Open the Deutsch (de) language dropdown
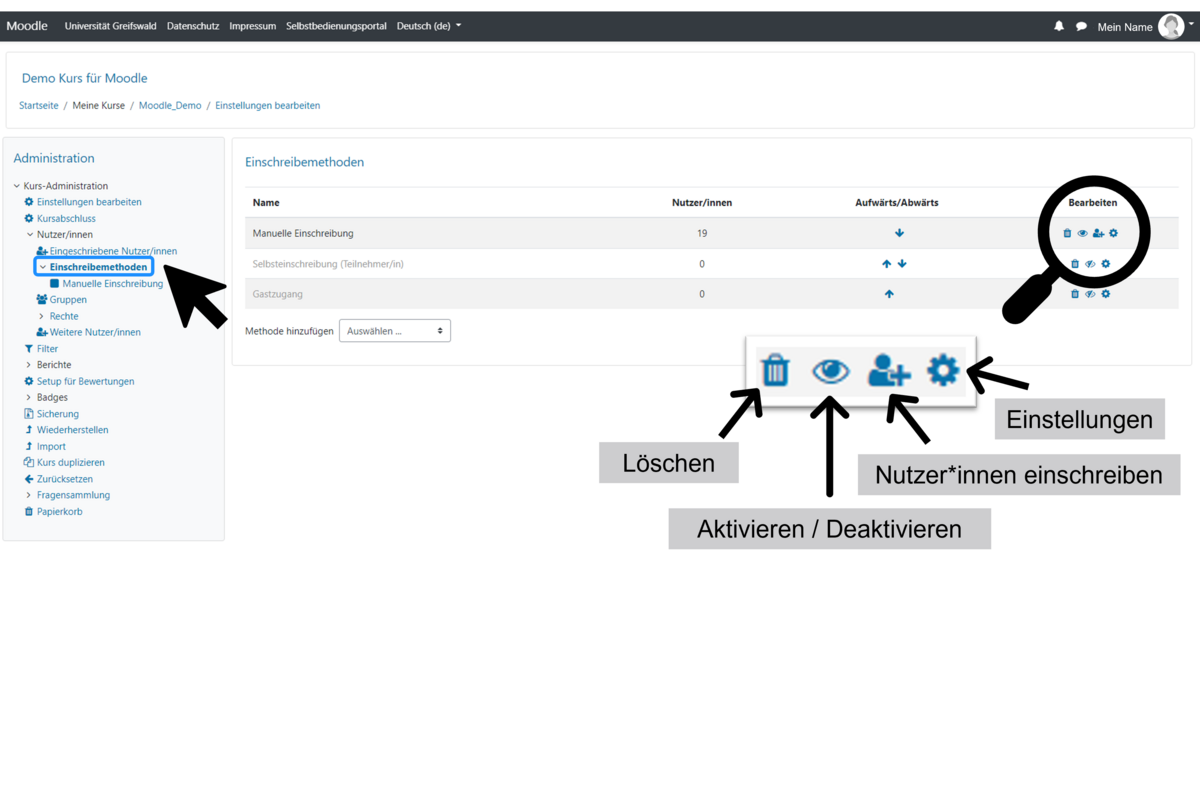 tap(429, 26)
